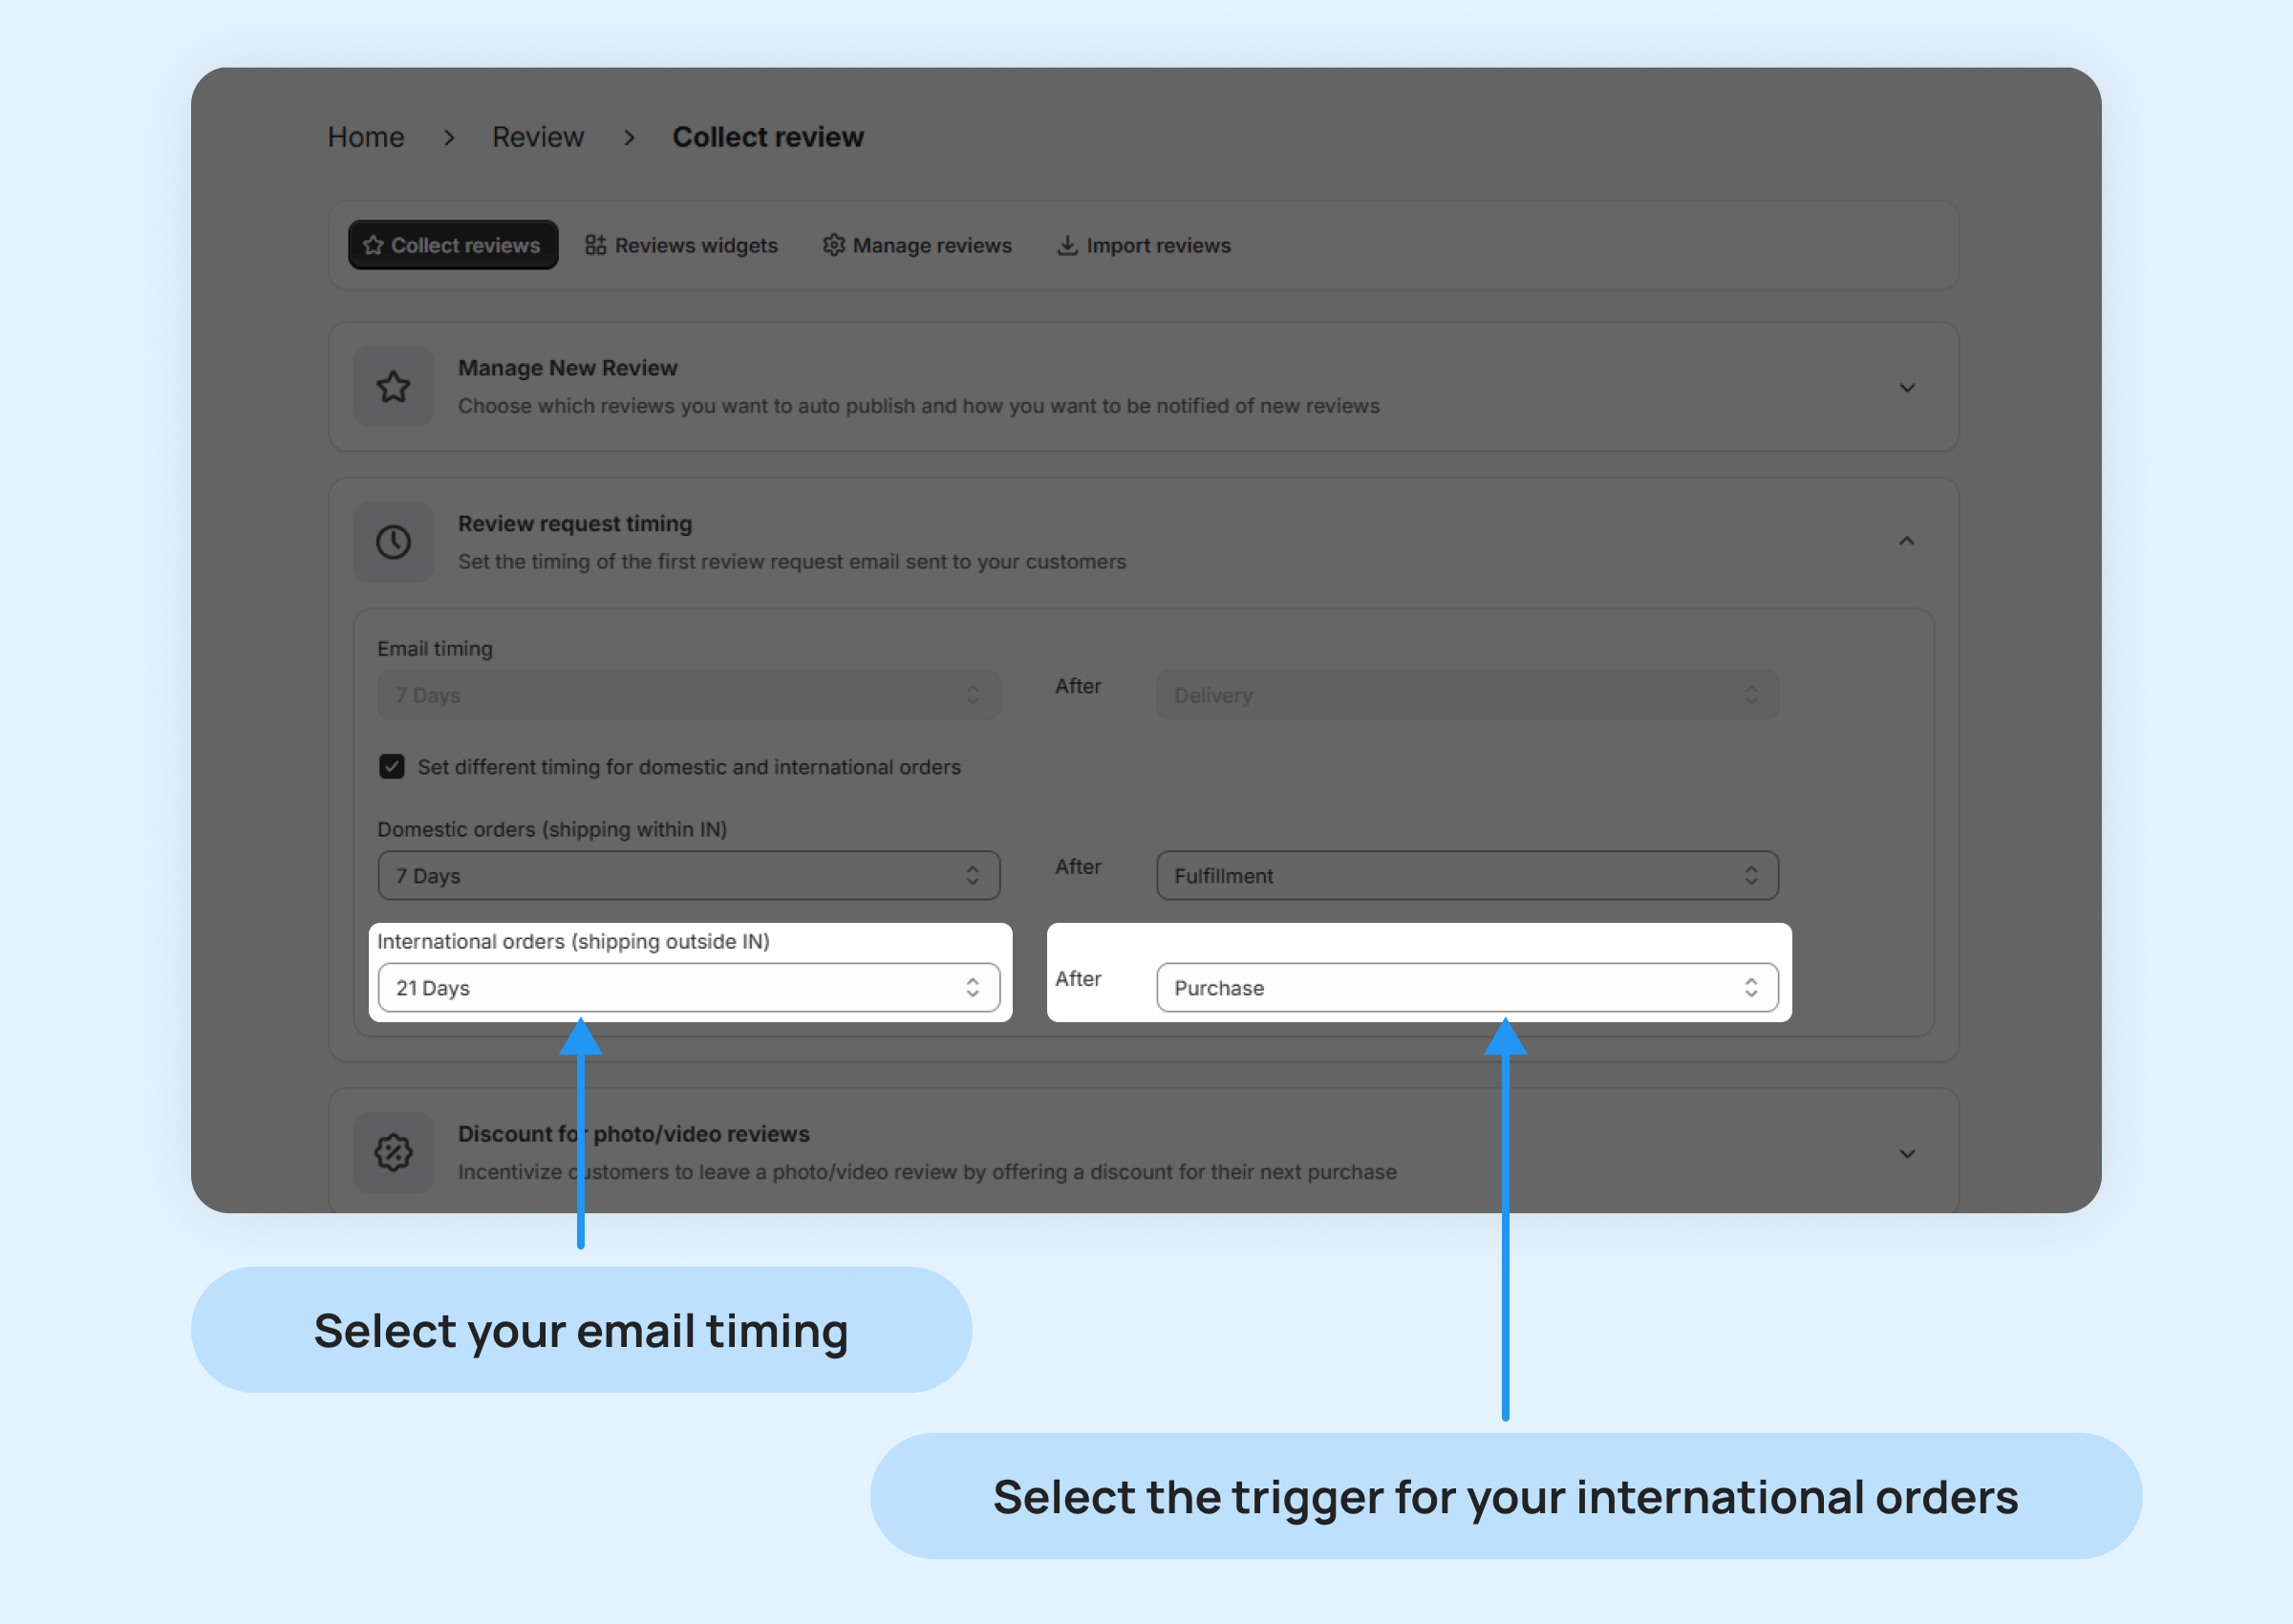Click the discount badge icon for photo/video reviews

point(393,1152)
